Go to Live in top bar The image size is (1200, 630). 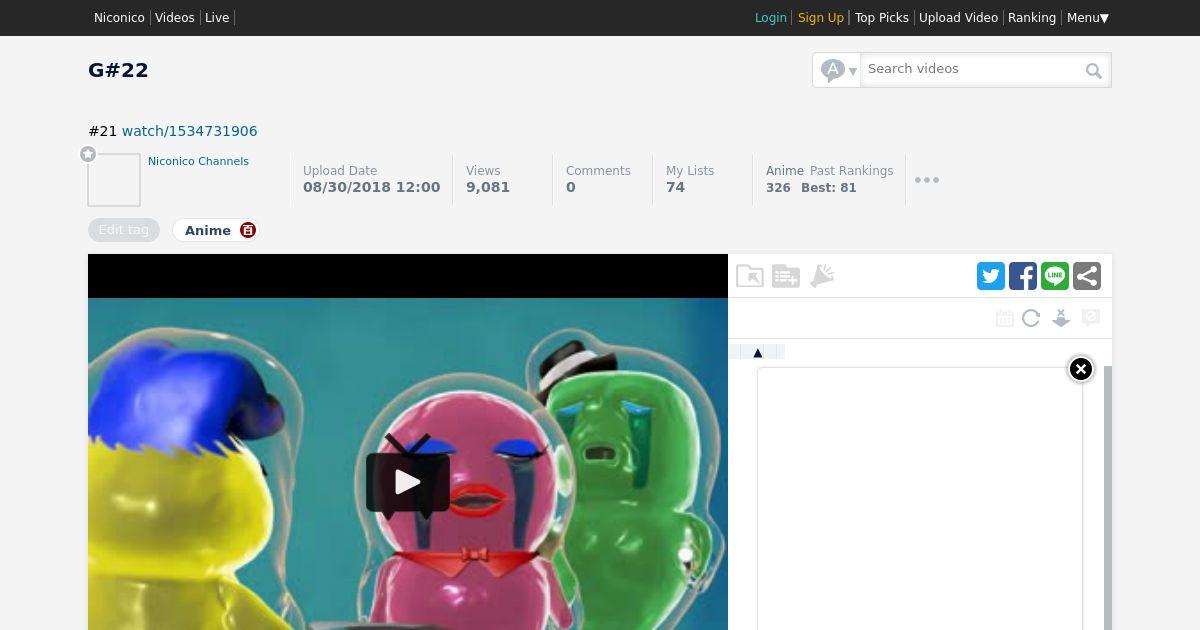click(217, 18)
